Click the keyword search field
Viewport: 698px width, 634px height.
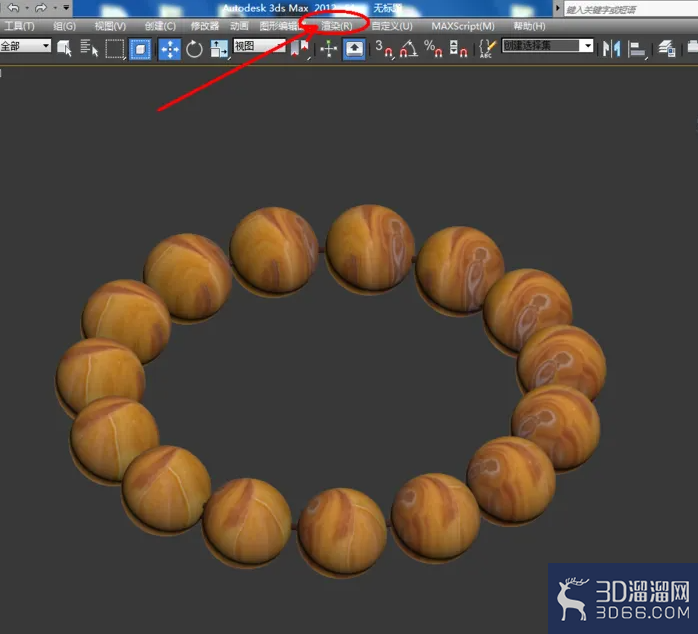(x=631, y=9)
